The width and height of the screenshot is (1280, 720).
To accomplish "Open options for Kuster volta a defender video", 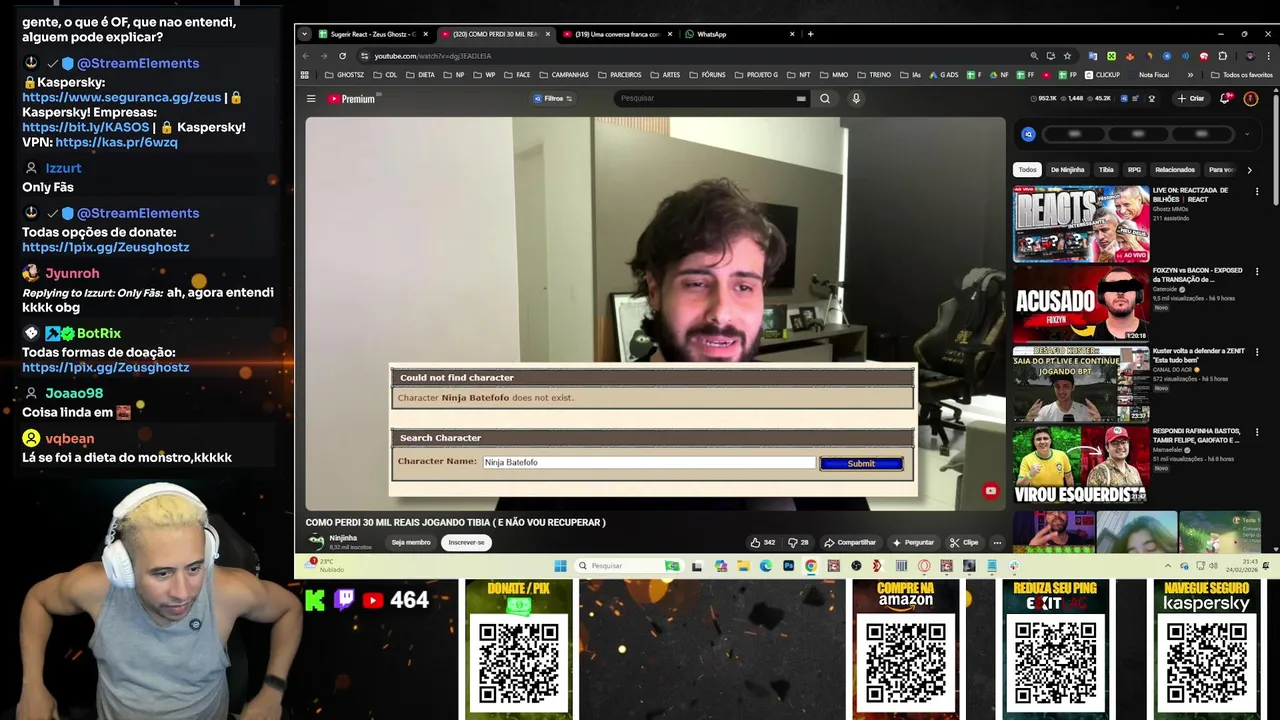I will pos(1257,352).
